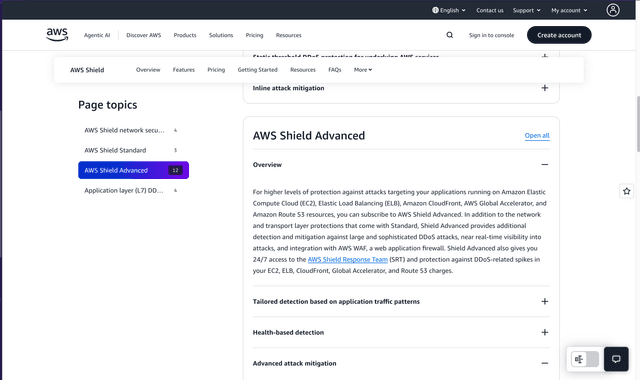The image size is (640, 380).
Task: Open the Products menu
Action: pos(185,35)
